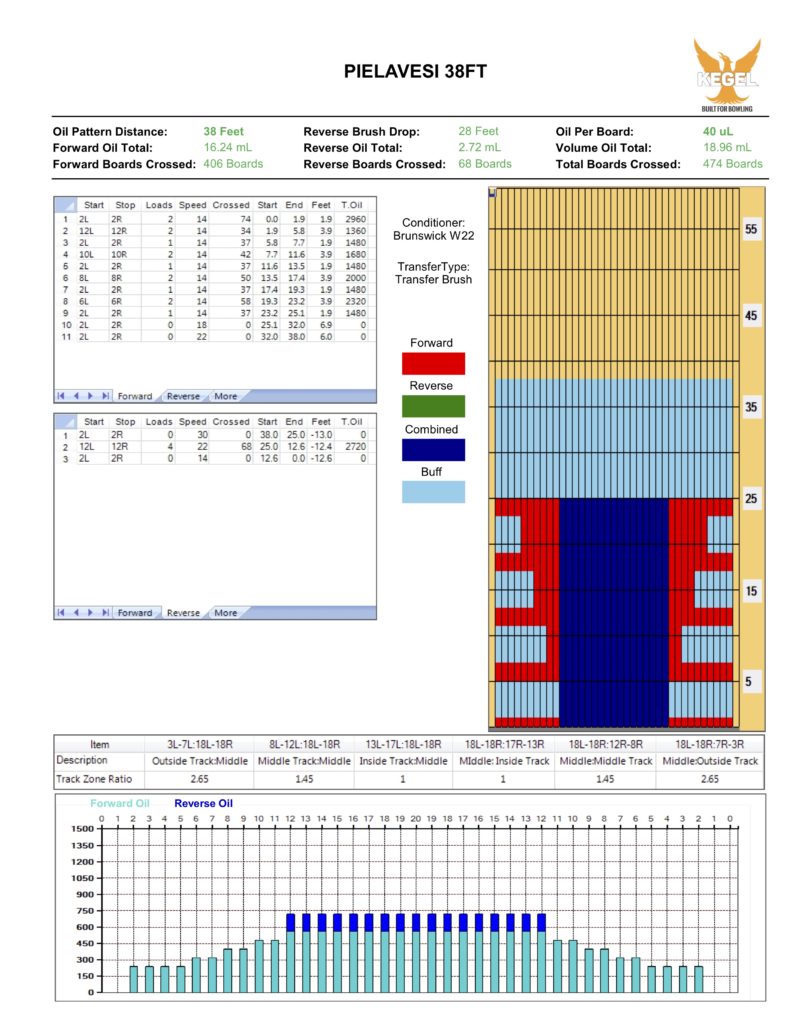Open Forward tab in the lower loads table
This screenshot has height=1024, width=791.
click(135, 613)
